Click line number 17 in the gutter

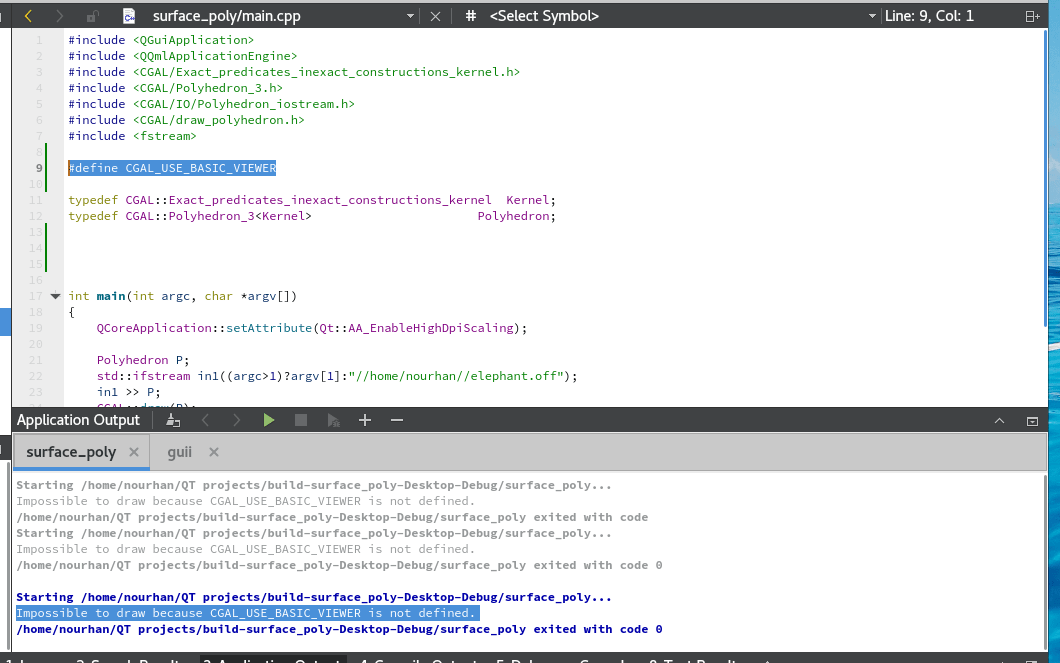(36, 296)
